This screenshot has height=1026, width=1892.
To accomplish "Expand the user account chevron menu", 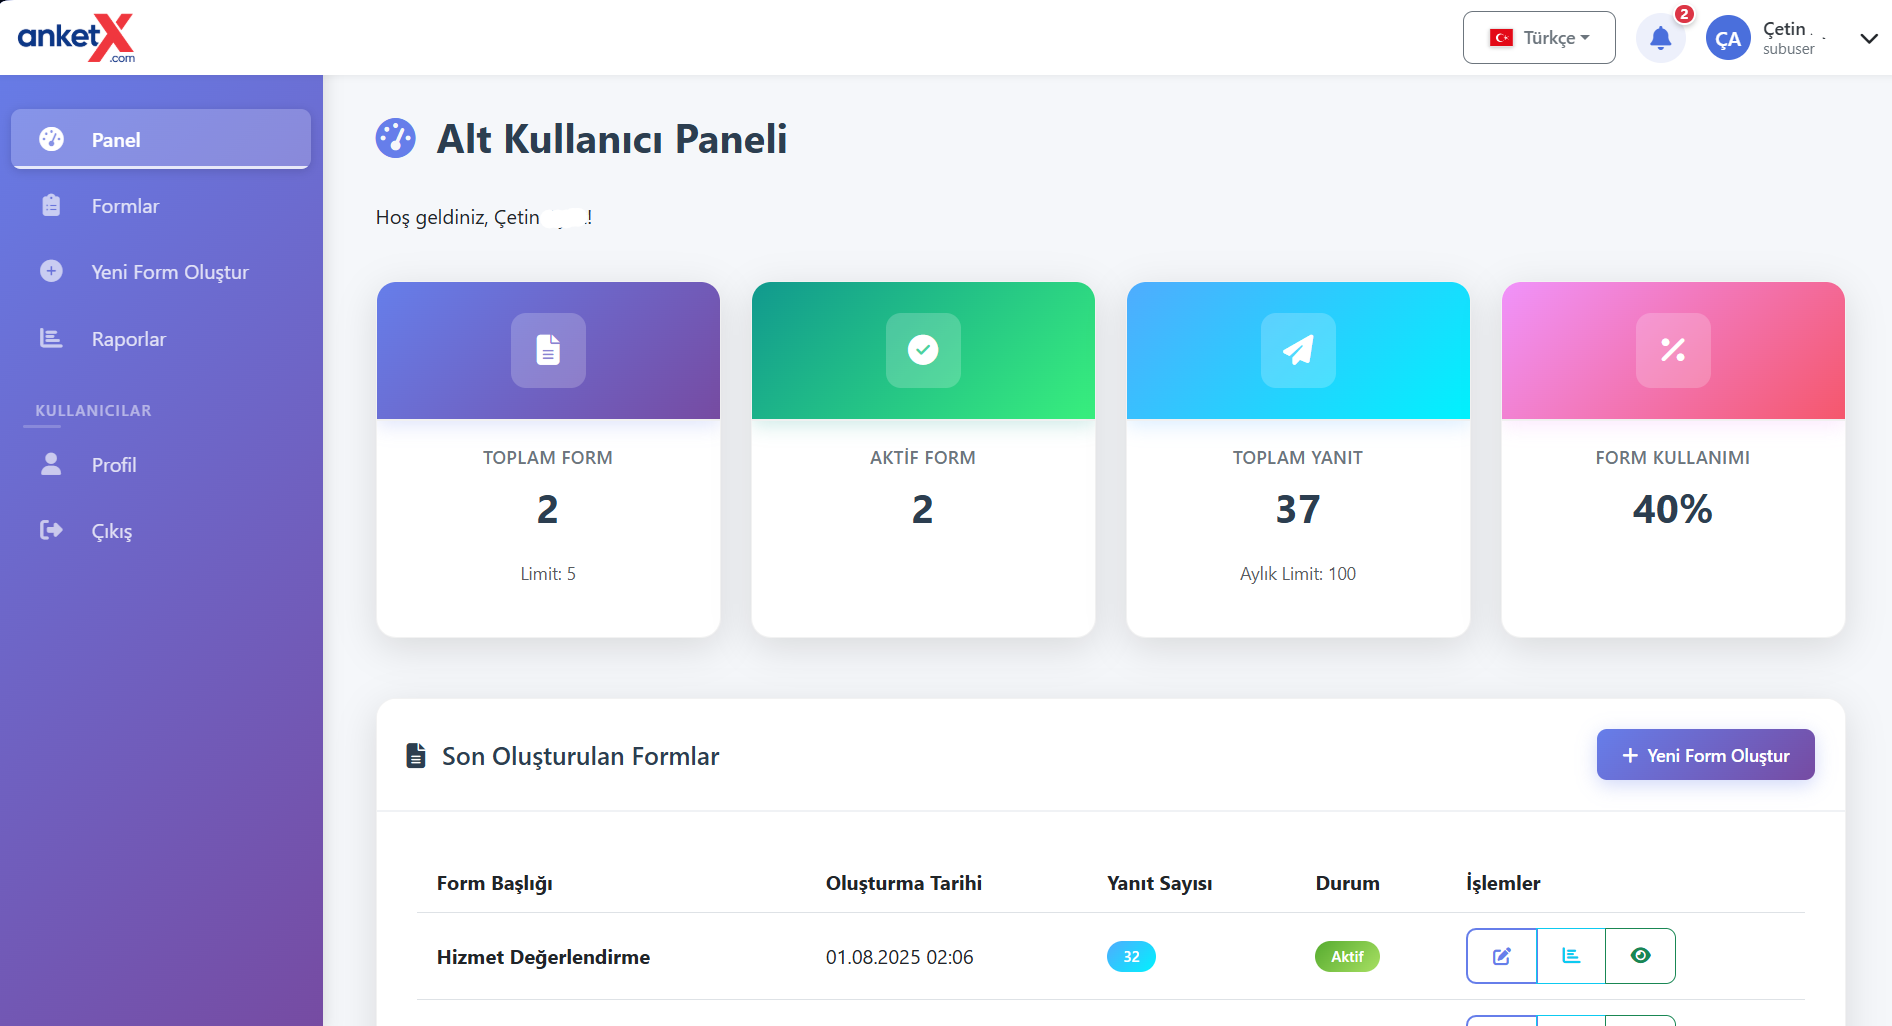I will tap(1868, 39).
